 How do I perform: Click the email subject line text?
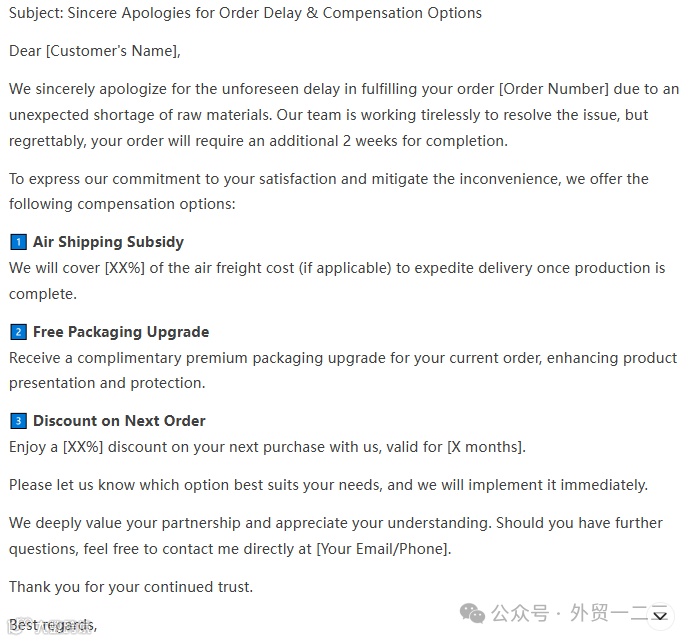coord(245,13)
